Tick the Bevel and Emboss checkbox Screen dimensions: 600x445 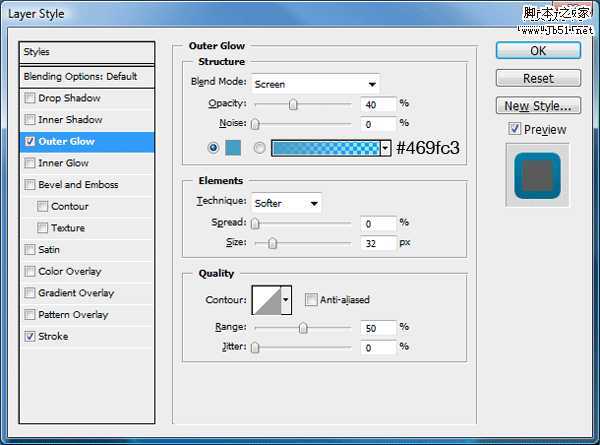pos(29,185)
